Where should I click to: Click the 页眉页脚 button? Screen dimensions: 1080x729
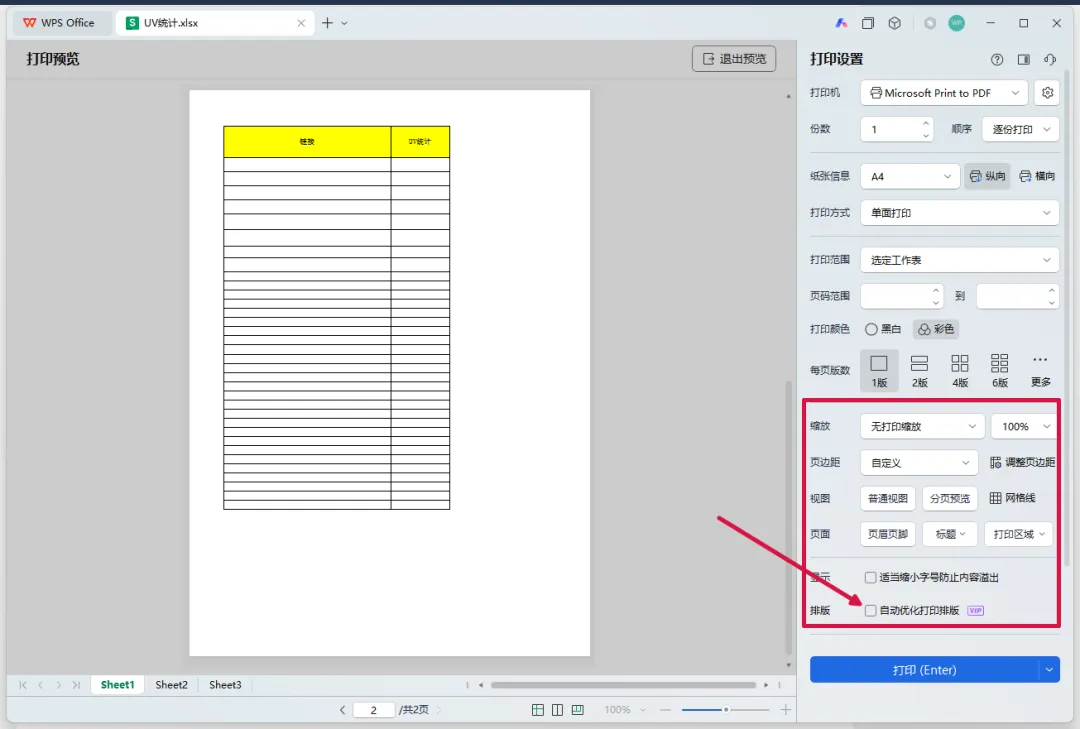(x=888, y=534)
